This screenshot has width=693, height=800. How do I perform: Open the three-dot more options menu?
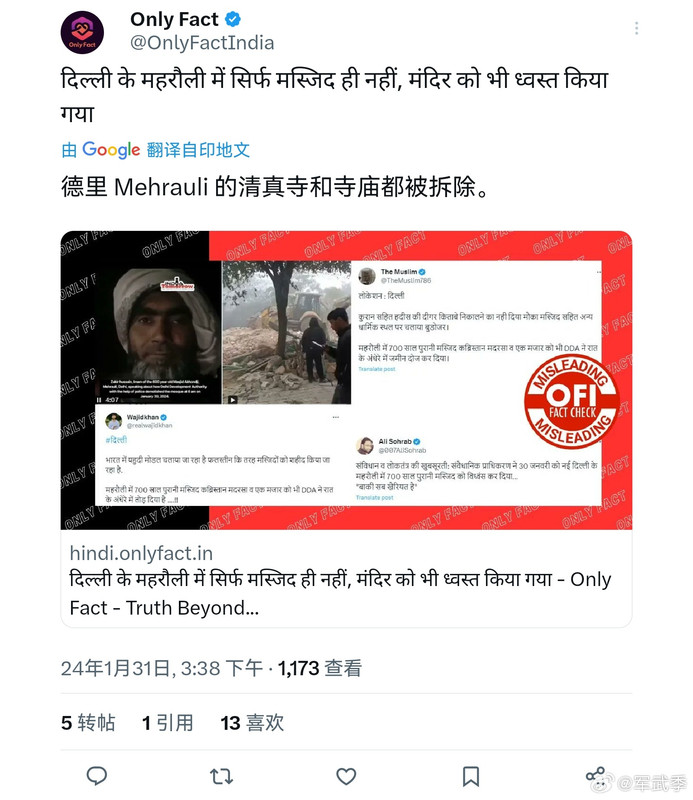click(636, 28)
